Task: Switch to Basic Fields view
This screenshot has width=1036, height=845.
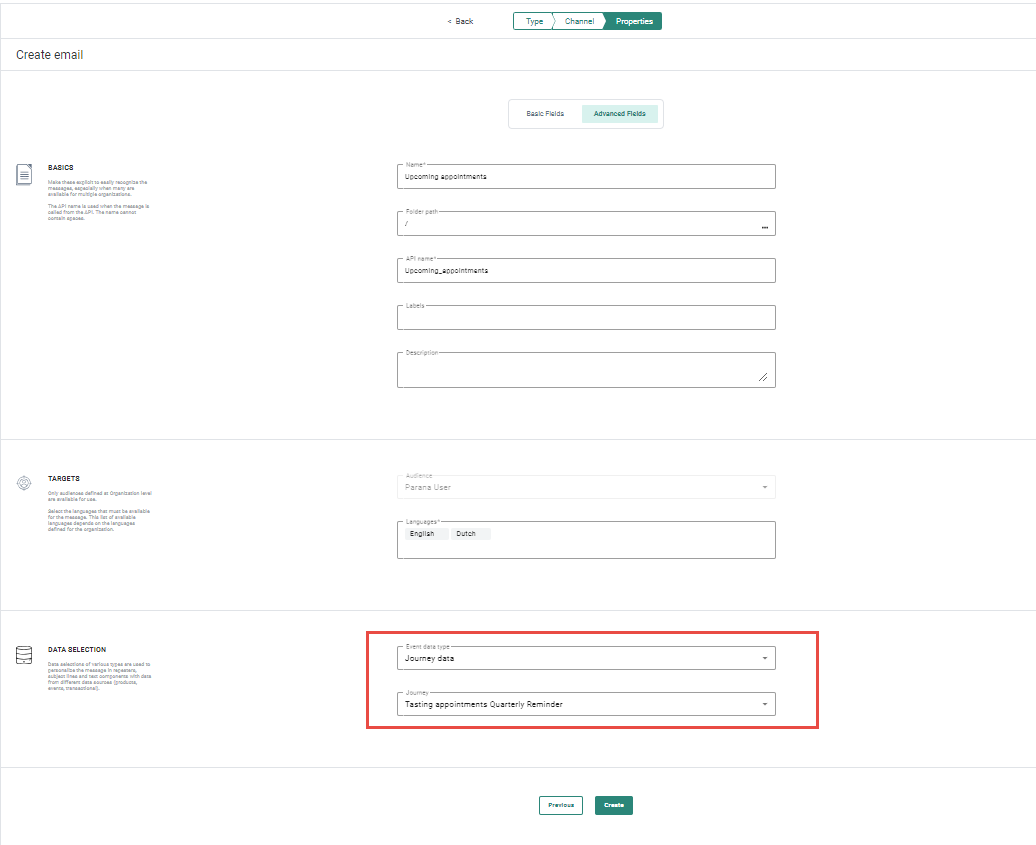Action: pos(545,114)
